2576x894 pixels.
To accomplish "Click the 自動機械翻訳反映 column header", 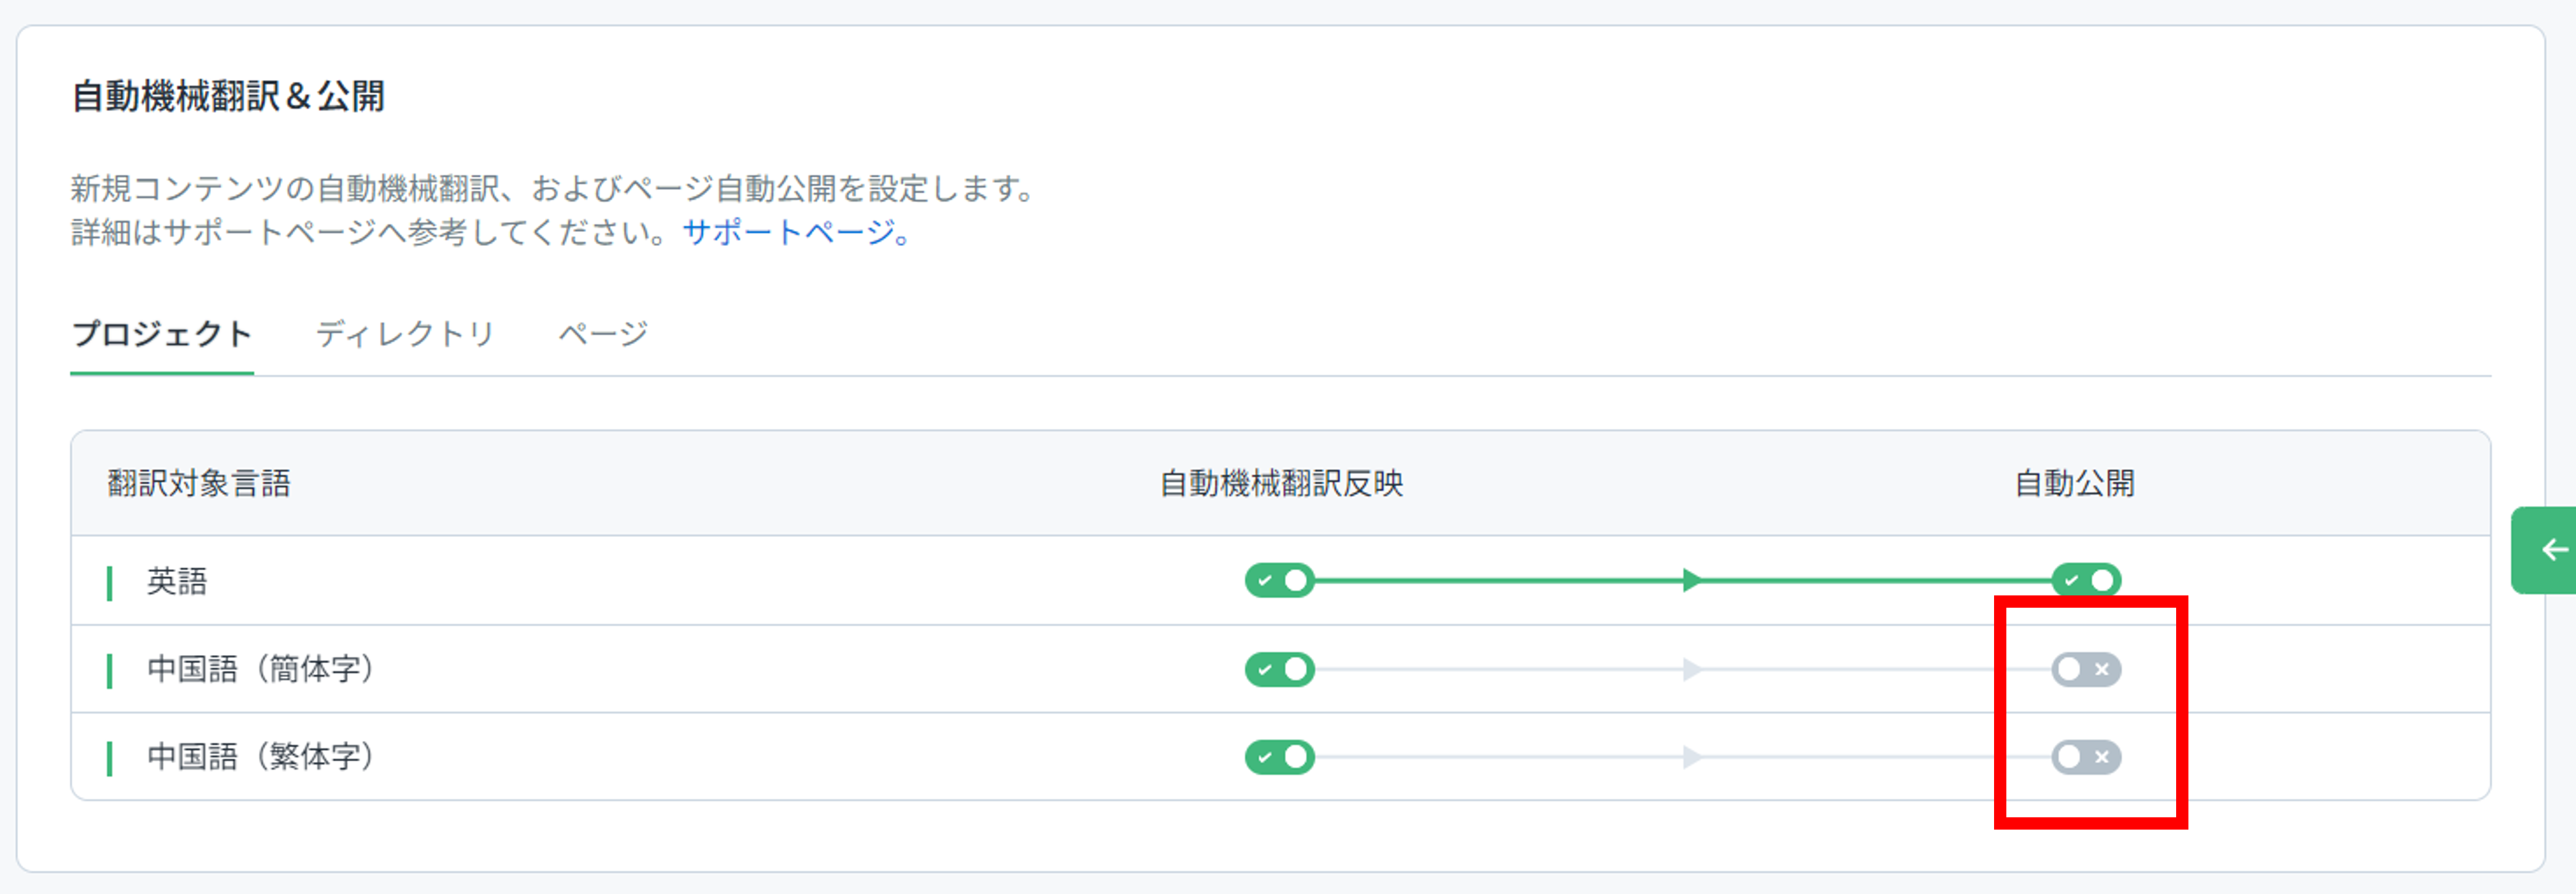I will [x=1282, y=484].
